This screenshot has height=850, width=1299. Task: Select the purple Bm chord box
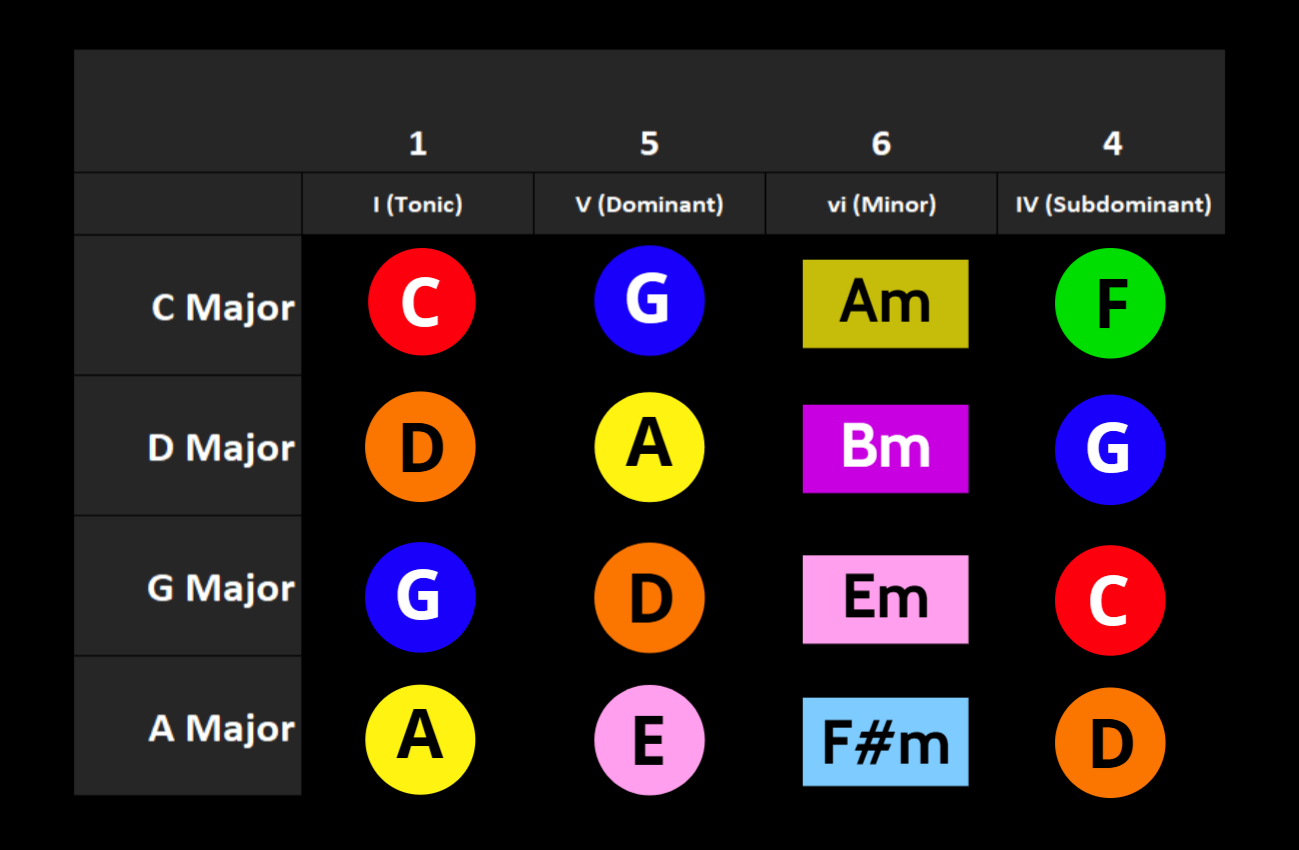pos(885,449)
